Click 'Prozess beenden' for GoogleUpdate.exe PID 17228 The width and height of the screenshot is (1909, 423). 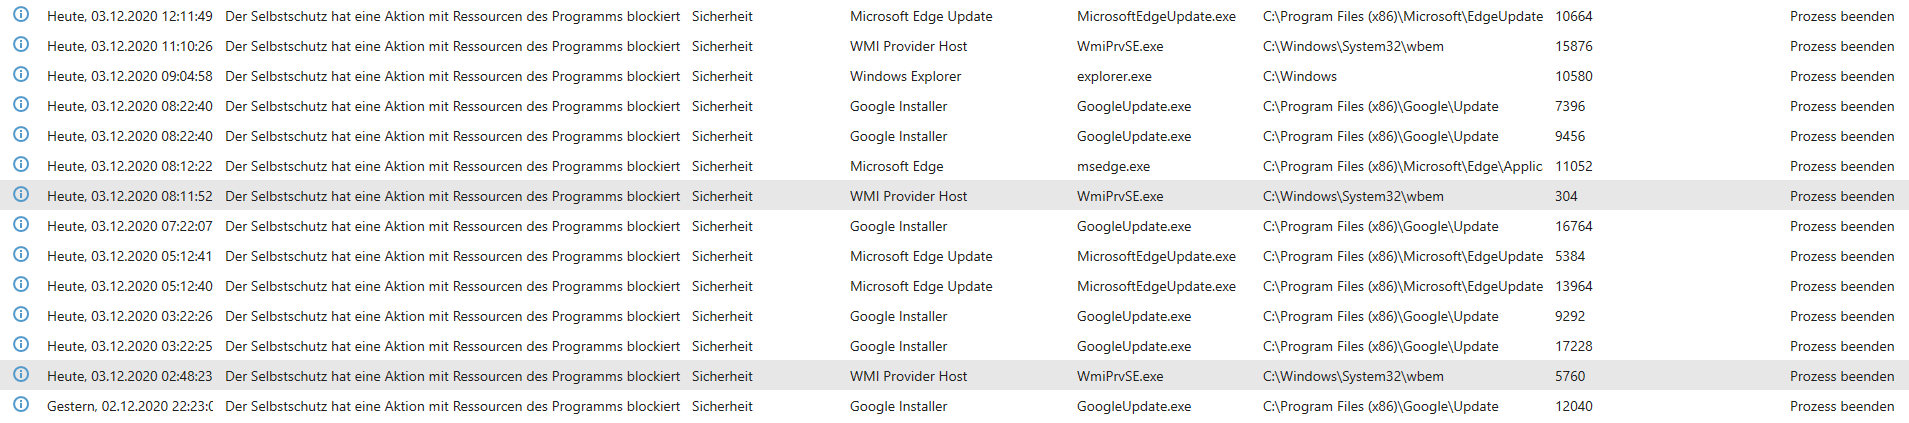pyautogui.click(x=1842, y=346)
